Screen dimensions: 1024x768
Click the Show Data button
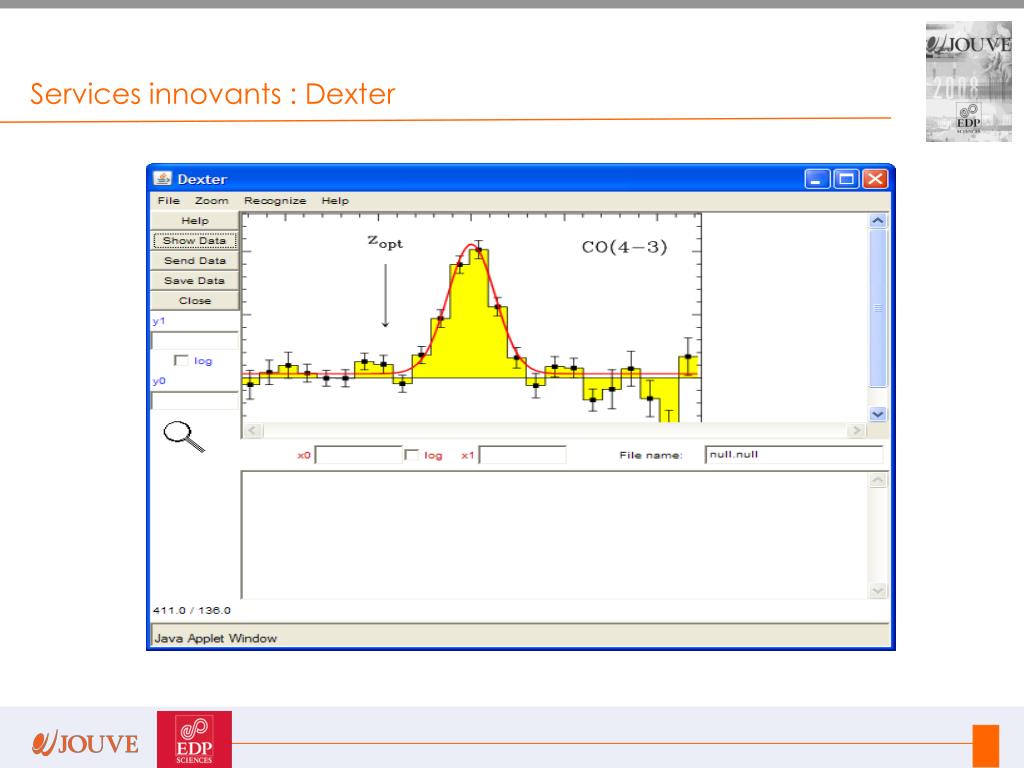pos(195,240)
